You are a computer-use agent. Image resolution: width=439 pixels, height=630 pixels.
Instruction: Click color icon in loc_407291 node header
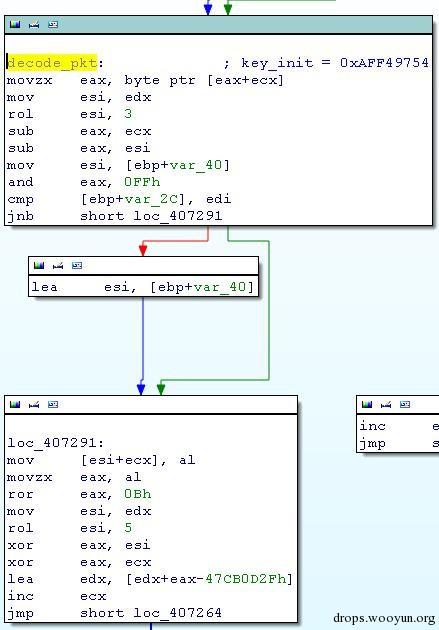coord(15,404)
